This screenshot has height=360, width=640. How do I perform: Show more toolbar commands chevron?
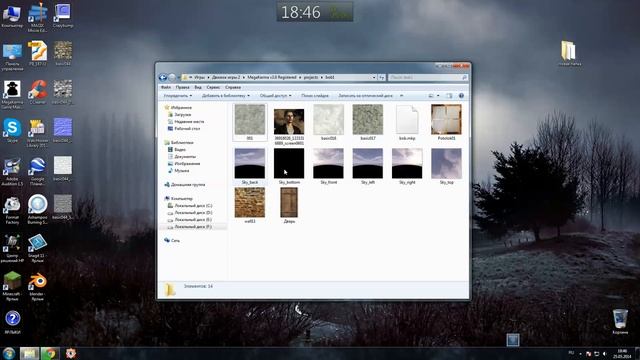pos(402,96)
